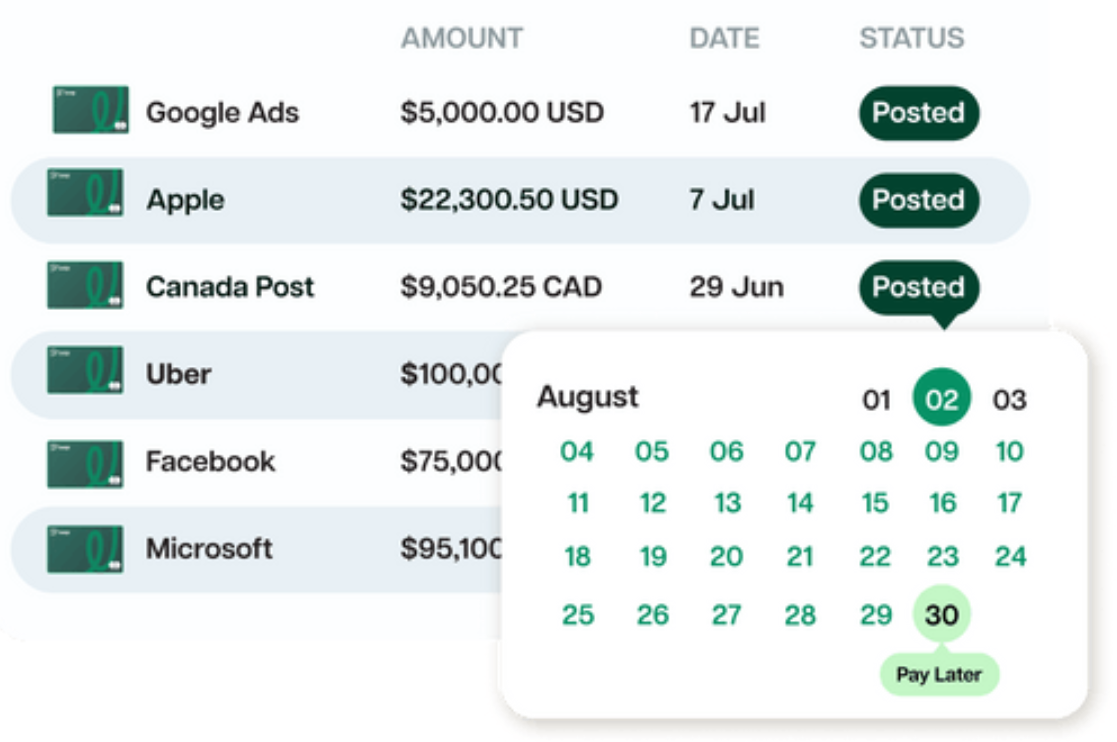Toggle the Posted status for Canada Post
Image resolution: width=1117 pixels, height=742 pixels.
click(x=917, y=287)
